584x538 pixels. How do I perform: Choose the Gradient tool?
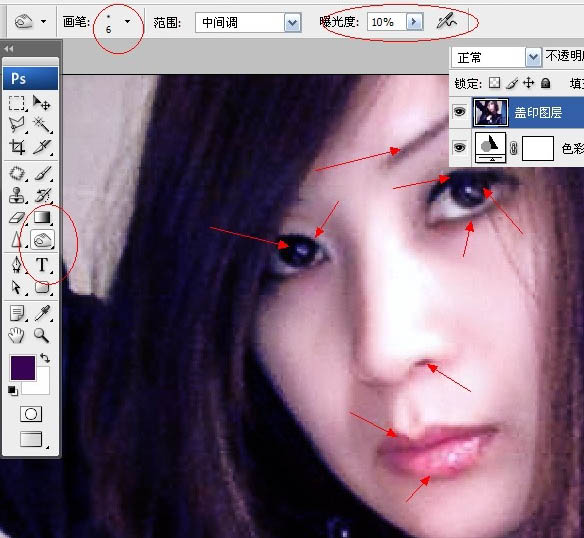click(x=42, y=217)
